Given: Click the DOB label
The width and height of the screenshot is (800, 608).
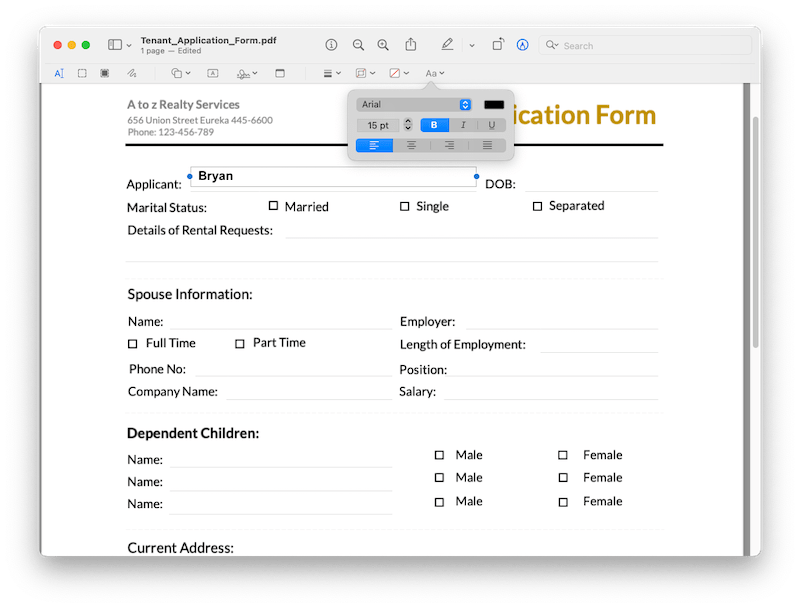Looking at the screenshot, I should pos(501,184).
